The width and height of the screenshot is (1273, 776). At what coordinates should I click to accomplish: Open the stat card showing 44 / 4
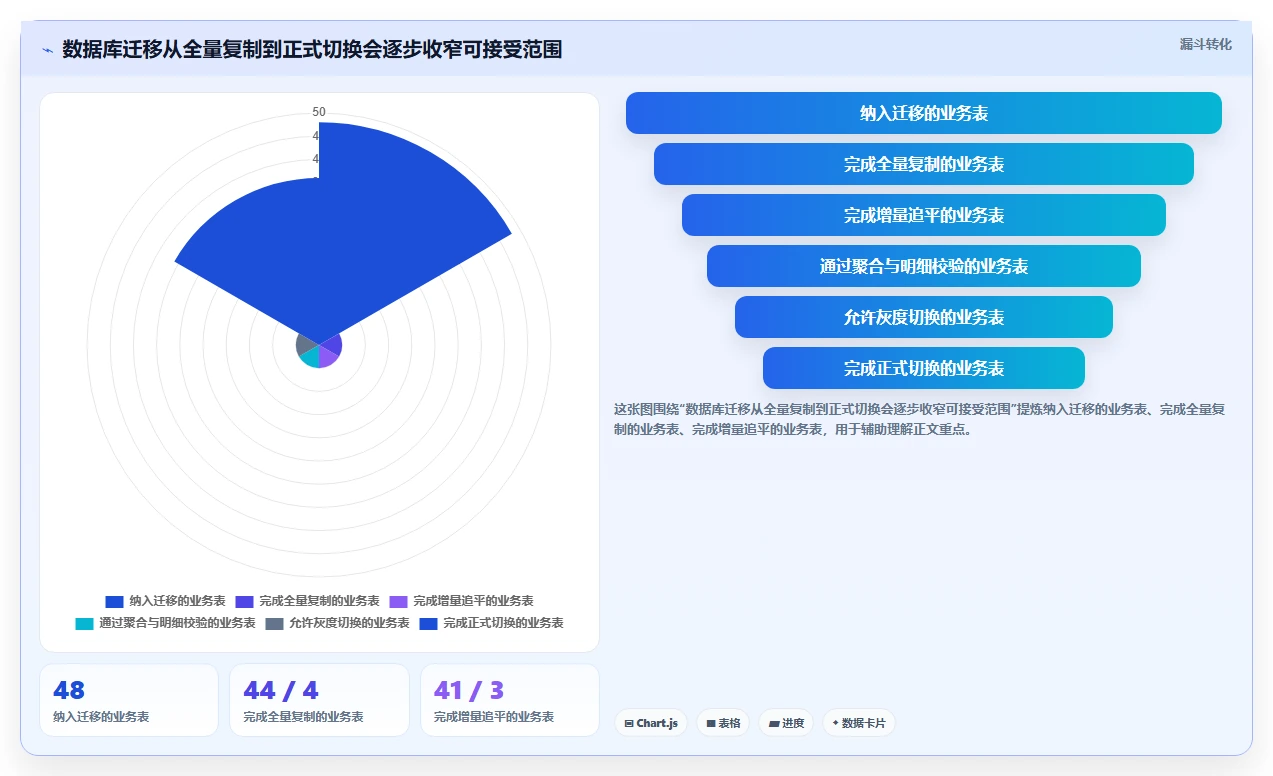tap(319, 700)
